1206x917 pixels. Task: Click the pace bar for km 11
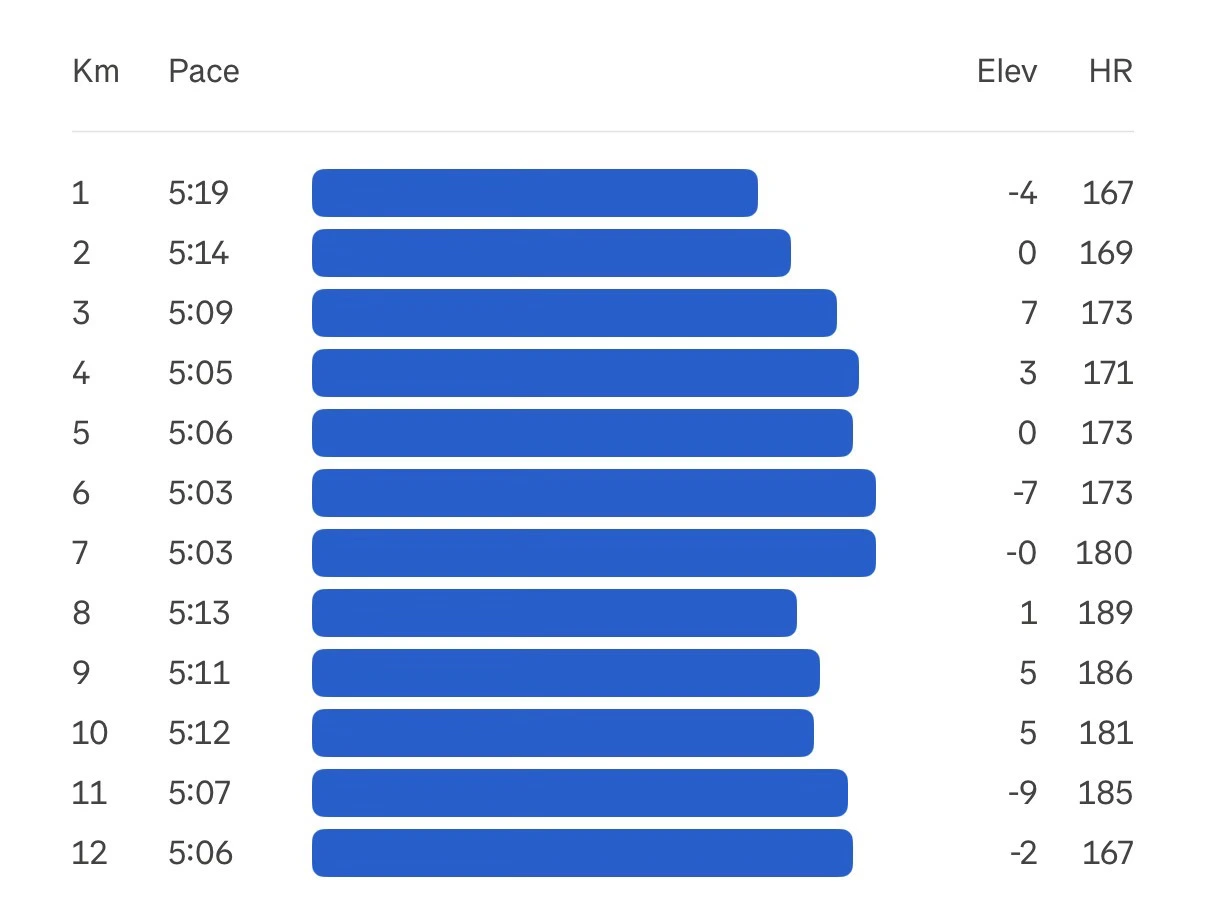click(x=580, y=793)
